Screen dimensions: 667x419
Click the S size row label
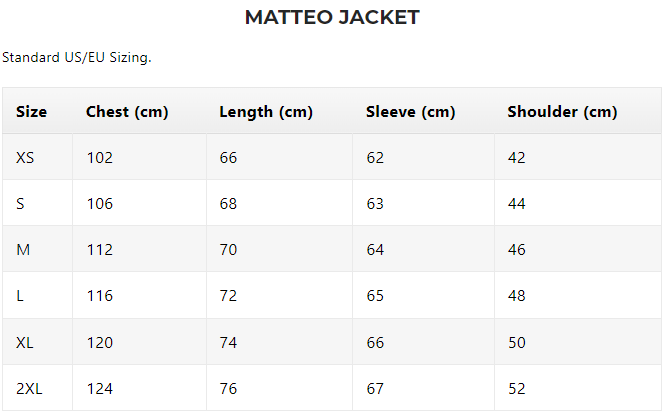tap(20, 204)
